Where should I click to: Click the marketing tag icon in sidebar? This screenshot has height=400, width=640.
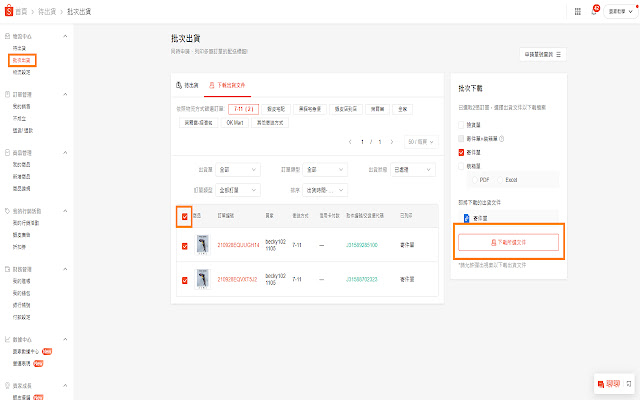7,211
